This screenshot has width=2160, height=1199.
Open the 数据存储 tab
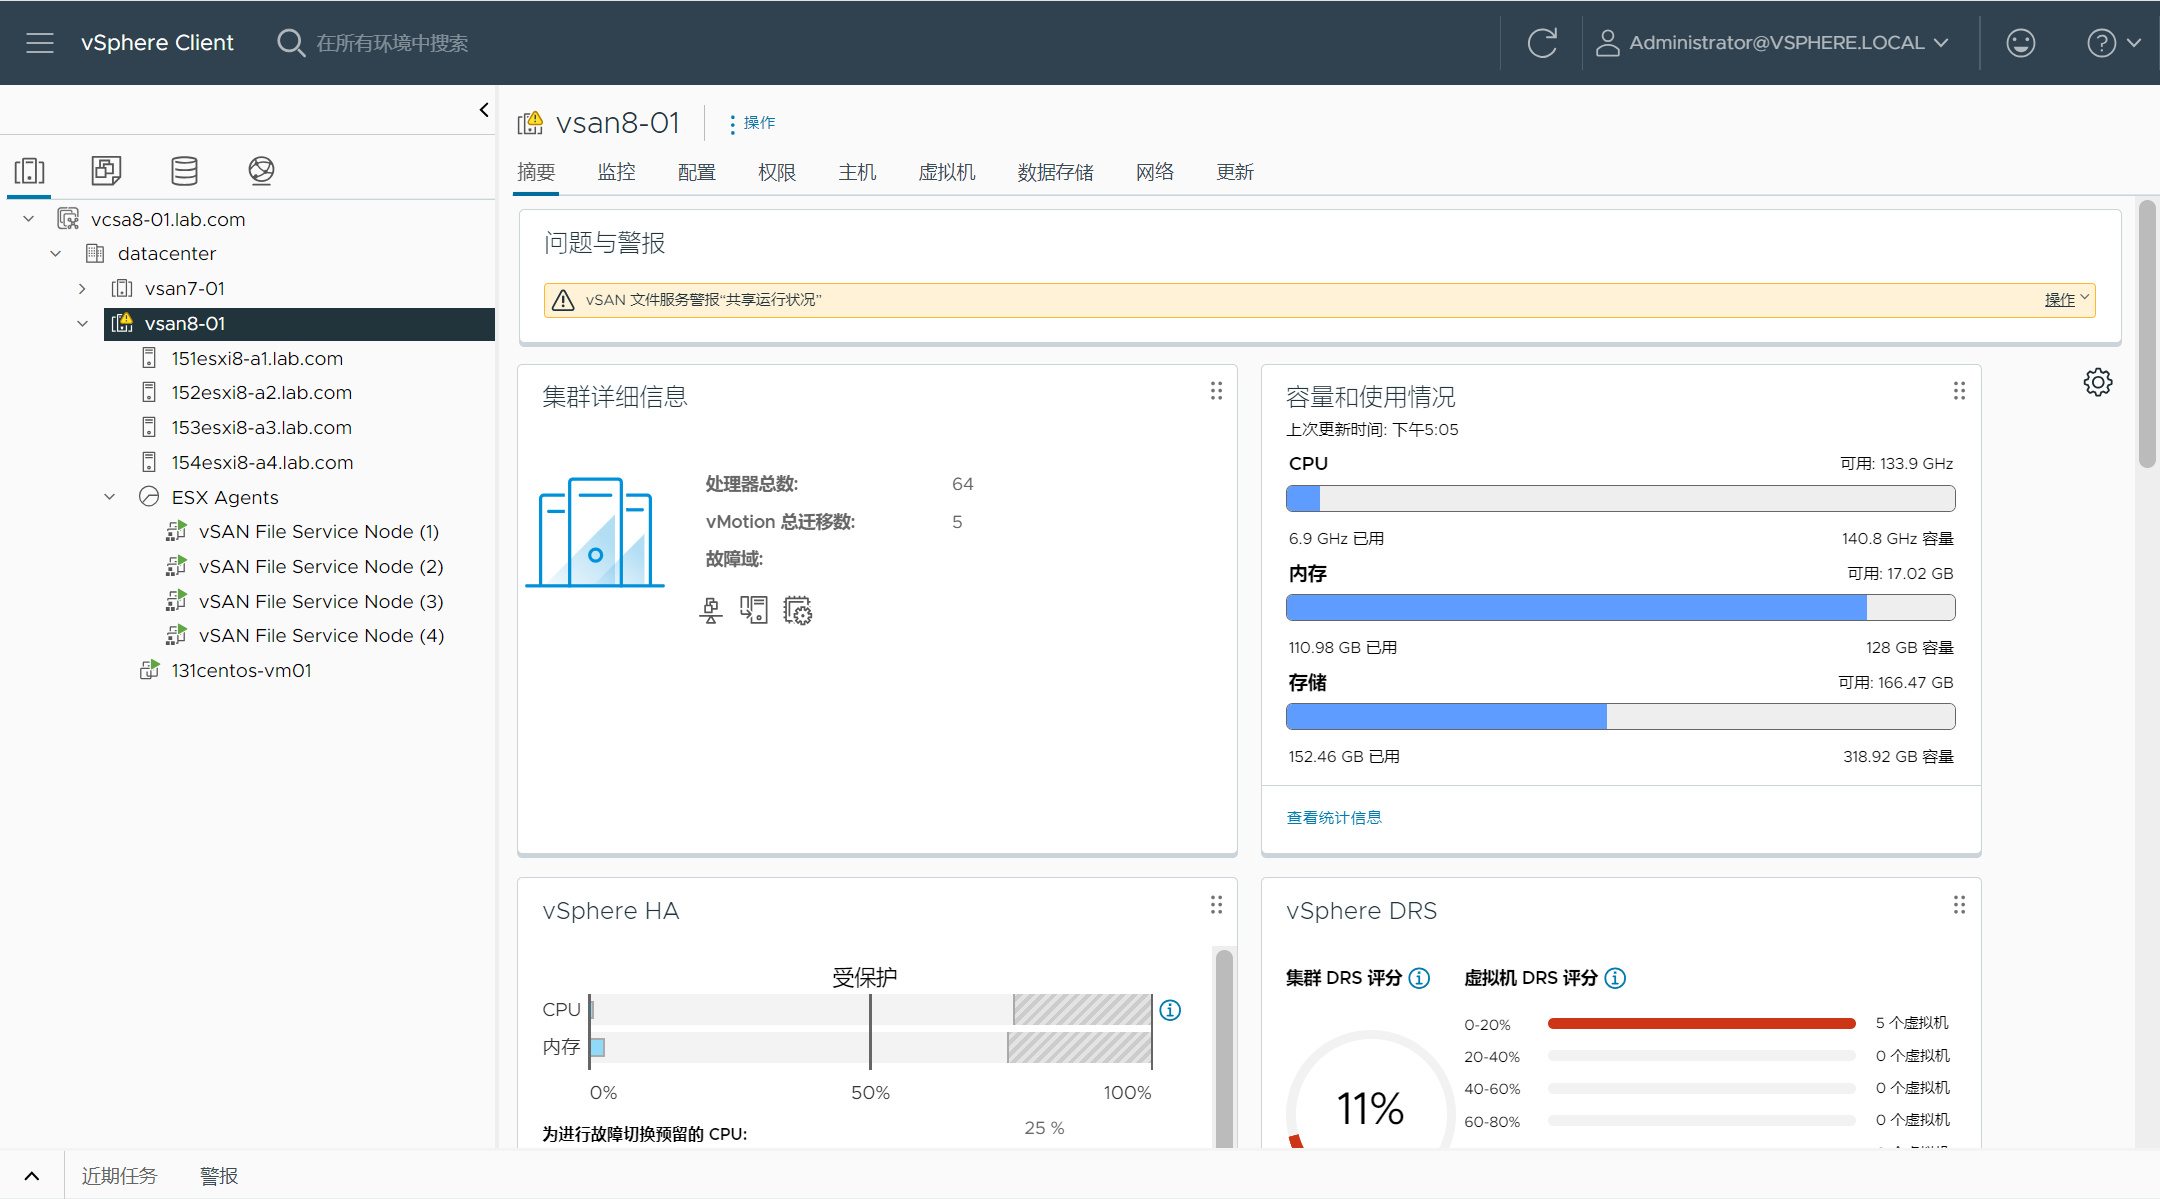(x=1056, y=172)
